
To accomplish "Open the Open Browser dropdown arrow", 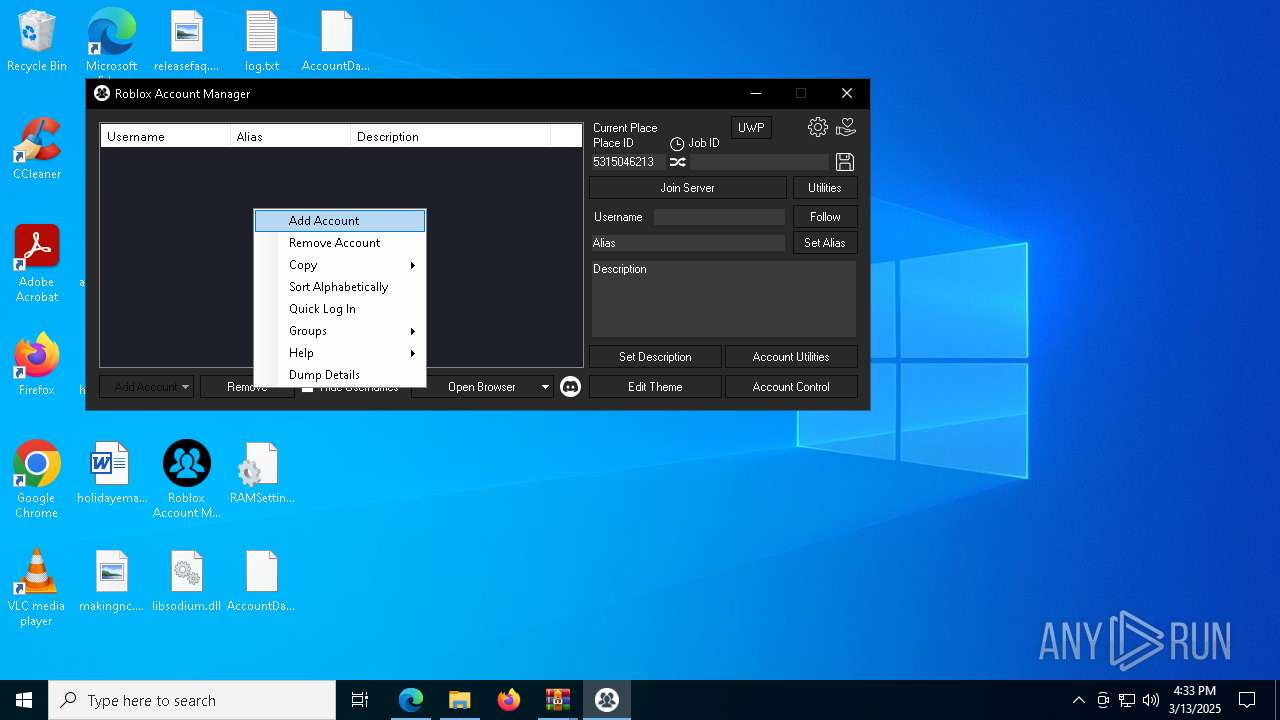I will (545, 387).
